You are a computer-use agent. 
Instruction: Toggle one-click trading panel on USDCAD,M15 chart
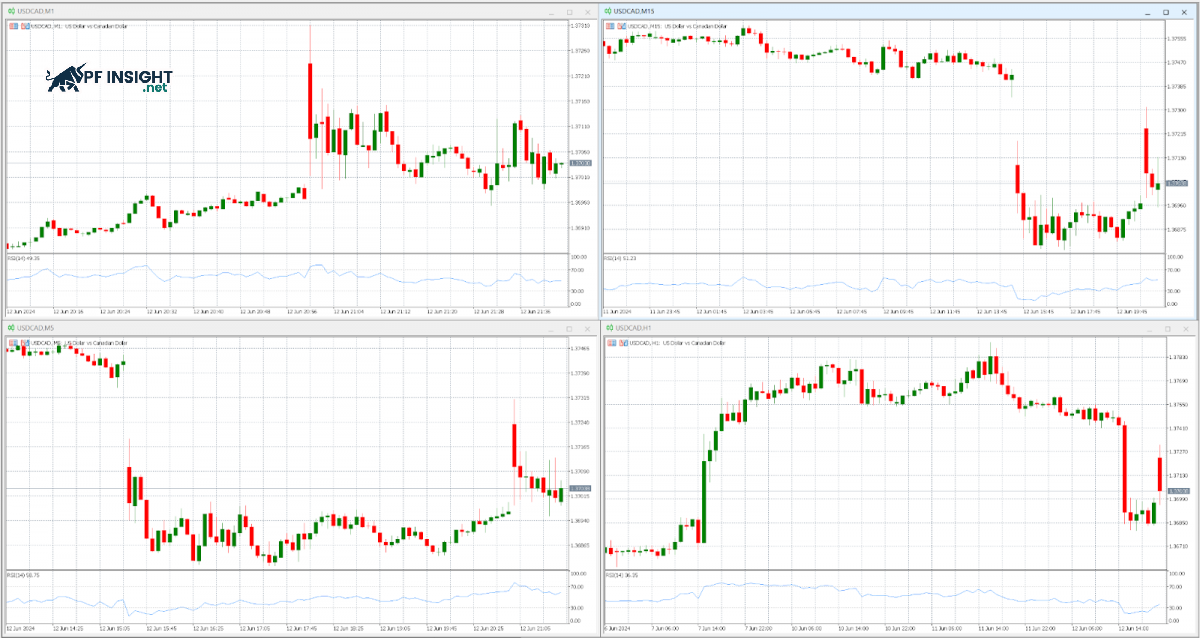coord(611,26)
